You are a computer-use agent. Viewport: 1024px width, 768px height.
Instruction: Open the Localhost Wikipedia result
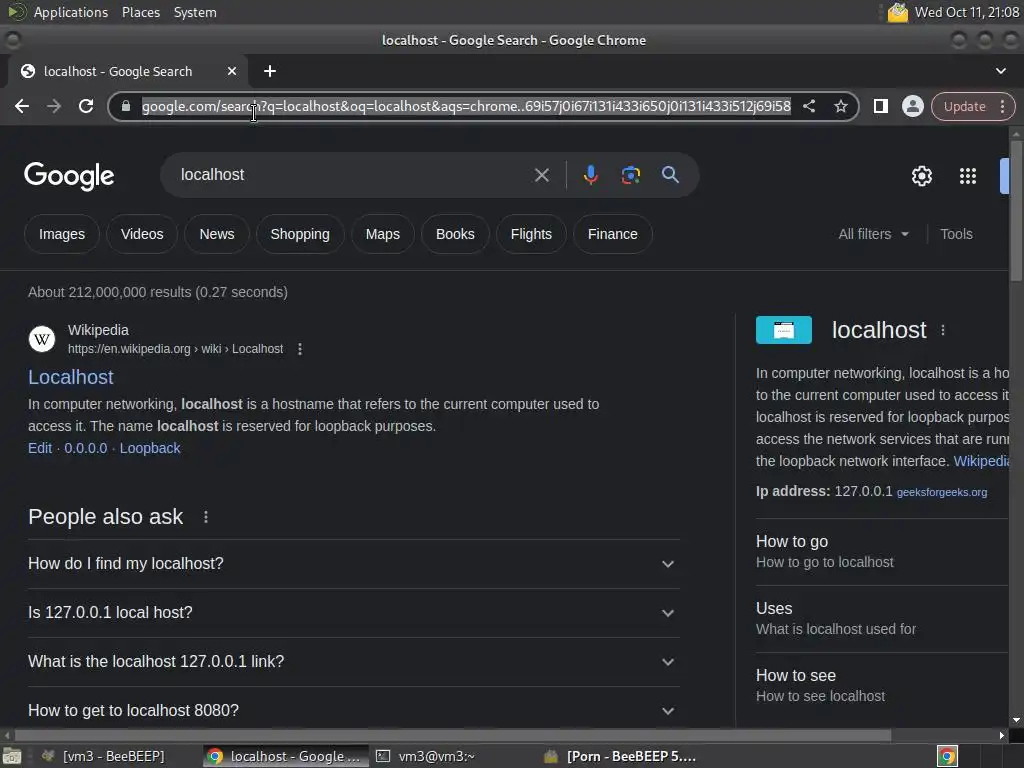pos(71,377)
